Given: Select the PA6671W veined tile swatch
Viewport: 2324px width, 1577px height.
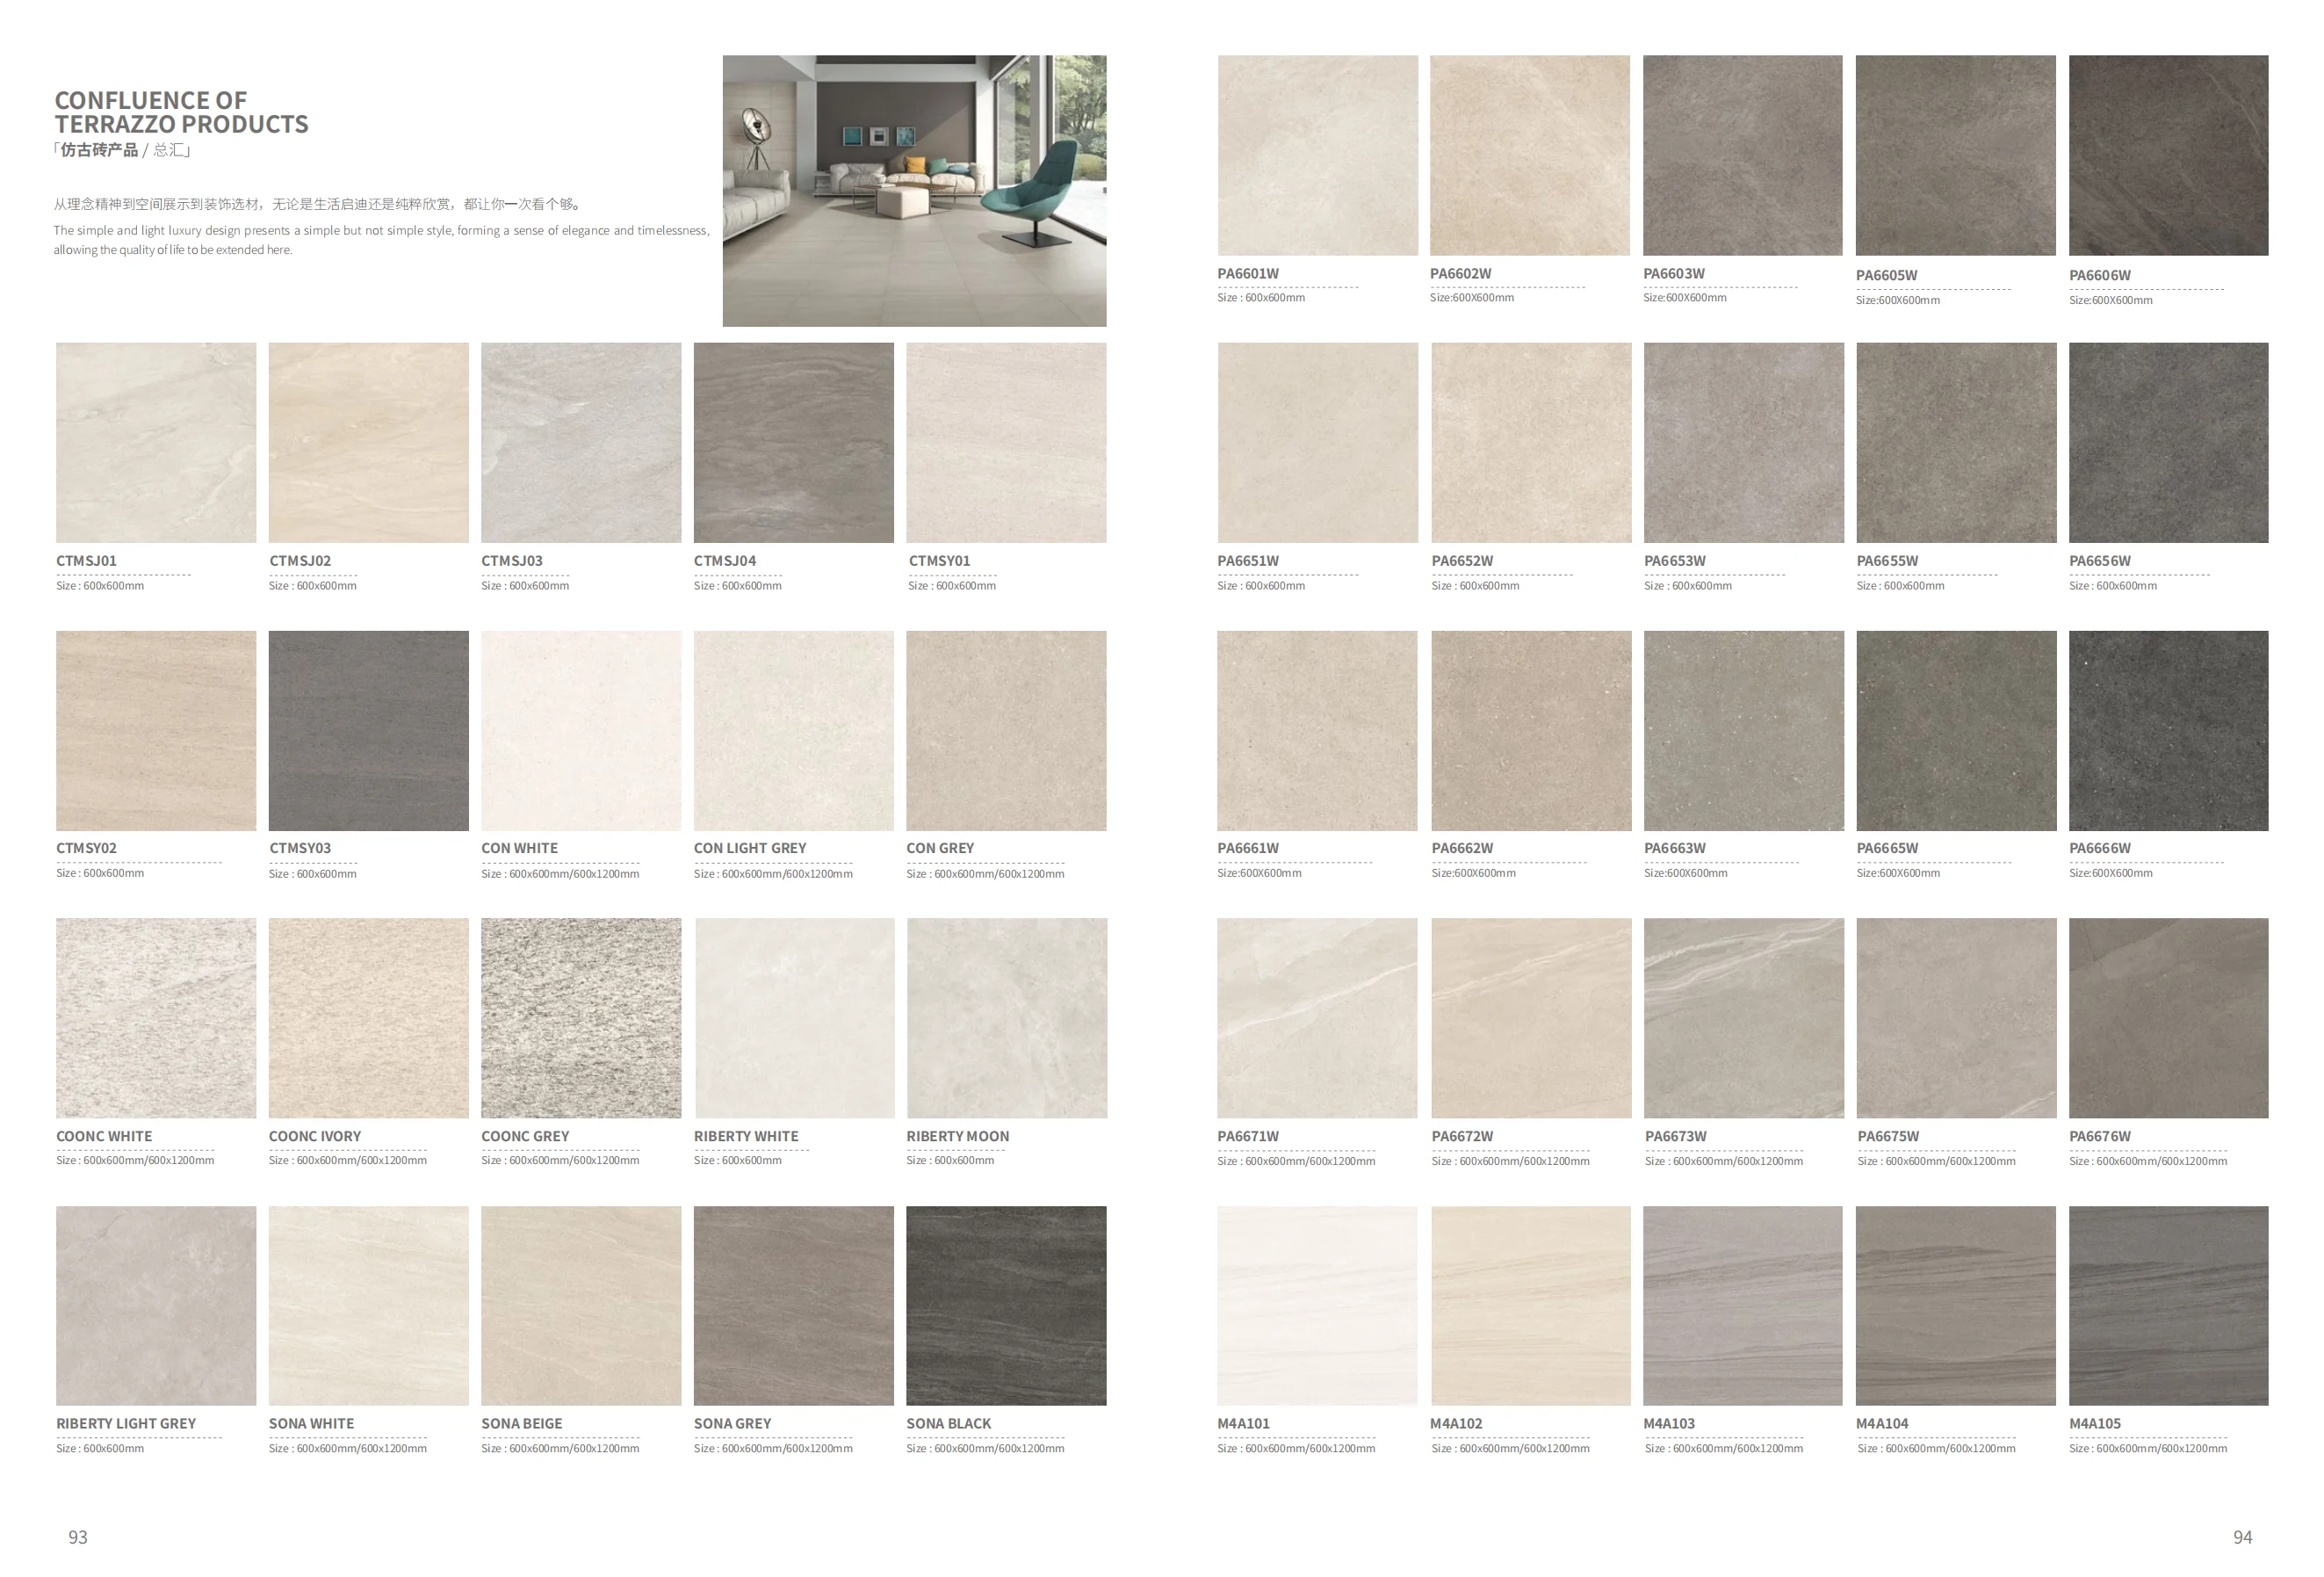Looking at the screenshot, I should pyautogui.click(x=1317, y=1017).
